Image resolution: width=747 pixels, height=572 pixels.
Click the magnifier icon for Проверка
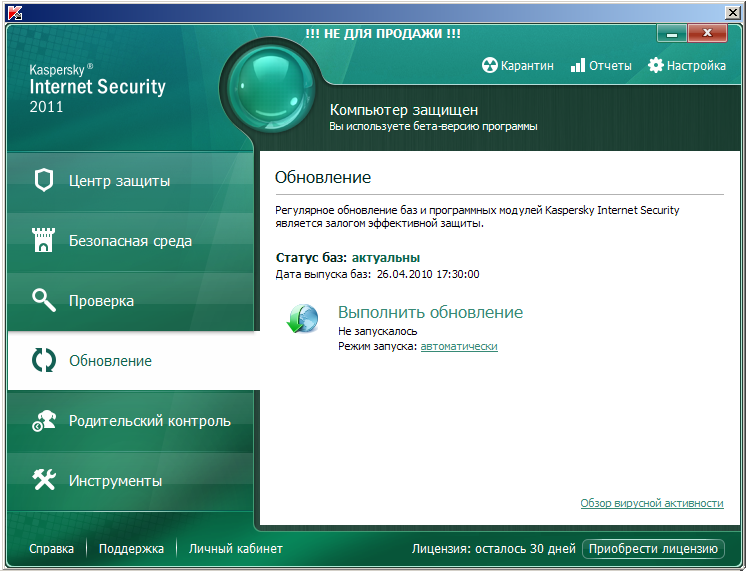click(x=44, y=300)
